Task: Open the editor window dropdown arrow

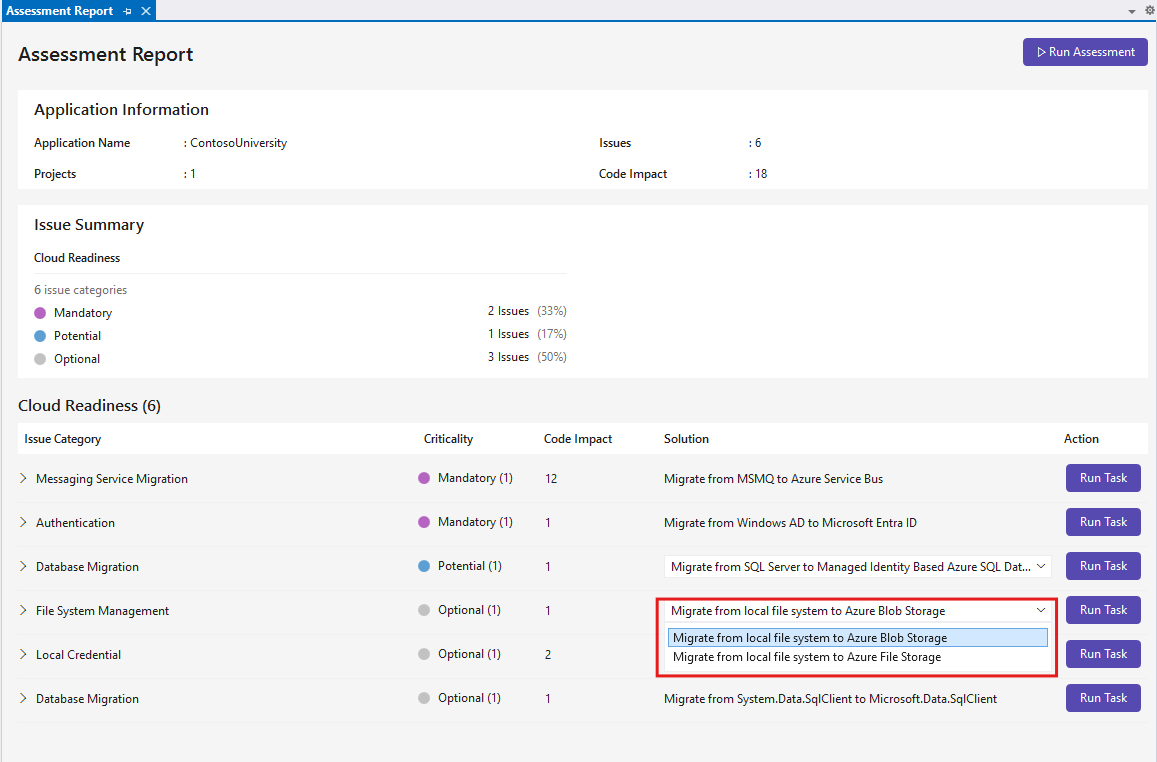Action: tap(1131, 10)
